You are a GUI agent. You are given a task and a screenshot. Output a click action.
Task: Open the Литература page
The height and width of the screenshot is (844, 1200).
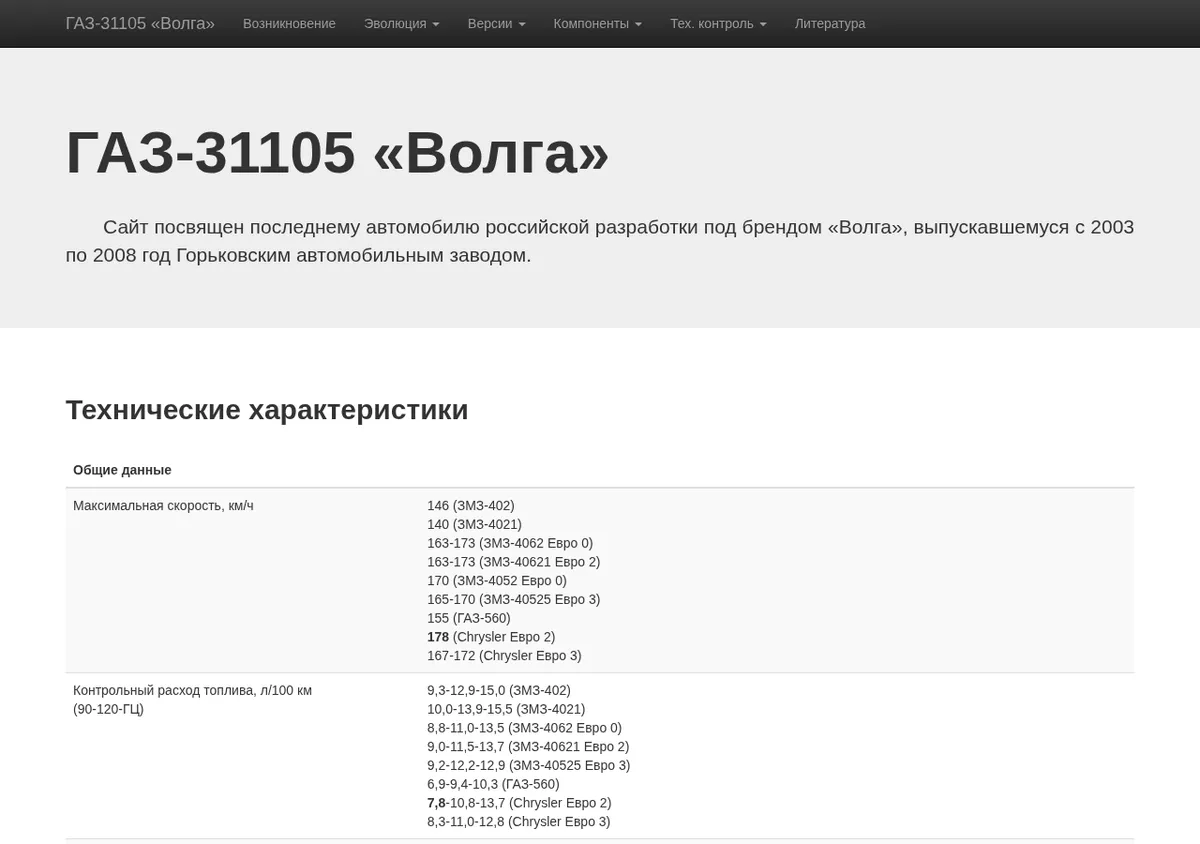830,23
